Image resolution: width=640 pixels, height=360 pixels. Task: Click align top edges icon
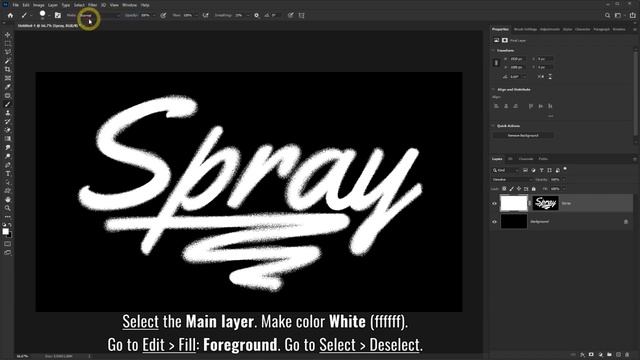531,106
